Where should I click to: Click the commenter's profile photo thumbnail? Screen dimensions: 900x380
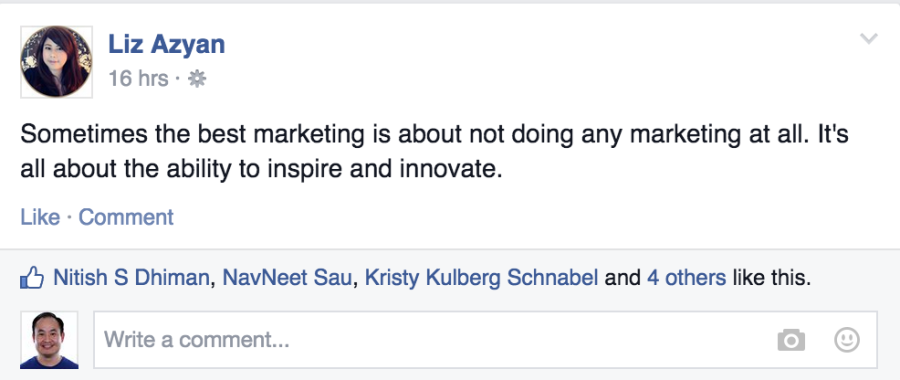point(49,340)
